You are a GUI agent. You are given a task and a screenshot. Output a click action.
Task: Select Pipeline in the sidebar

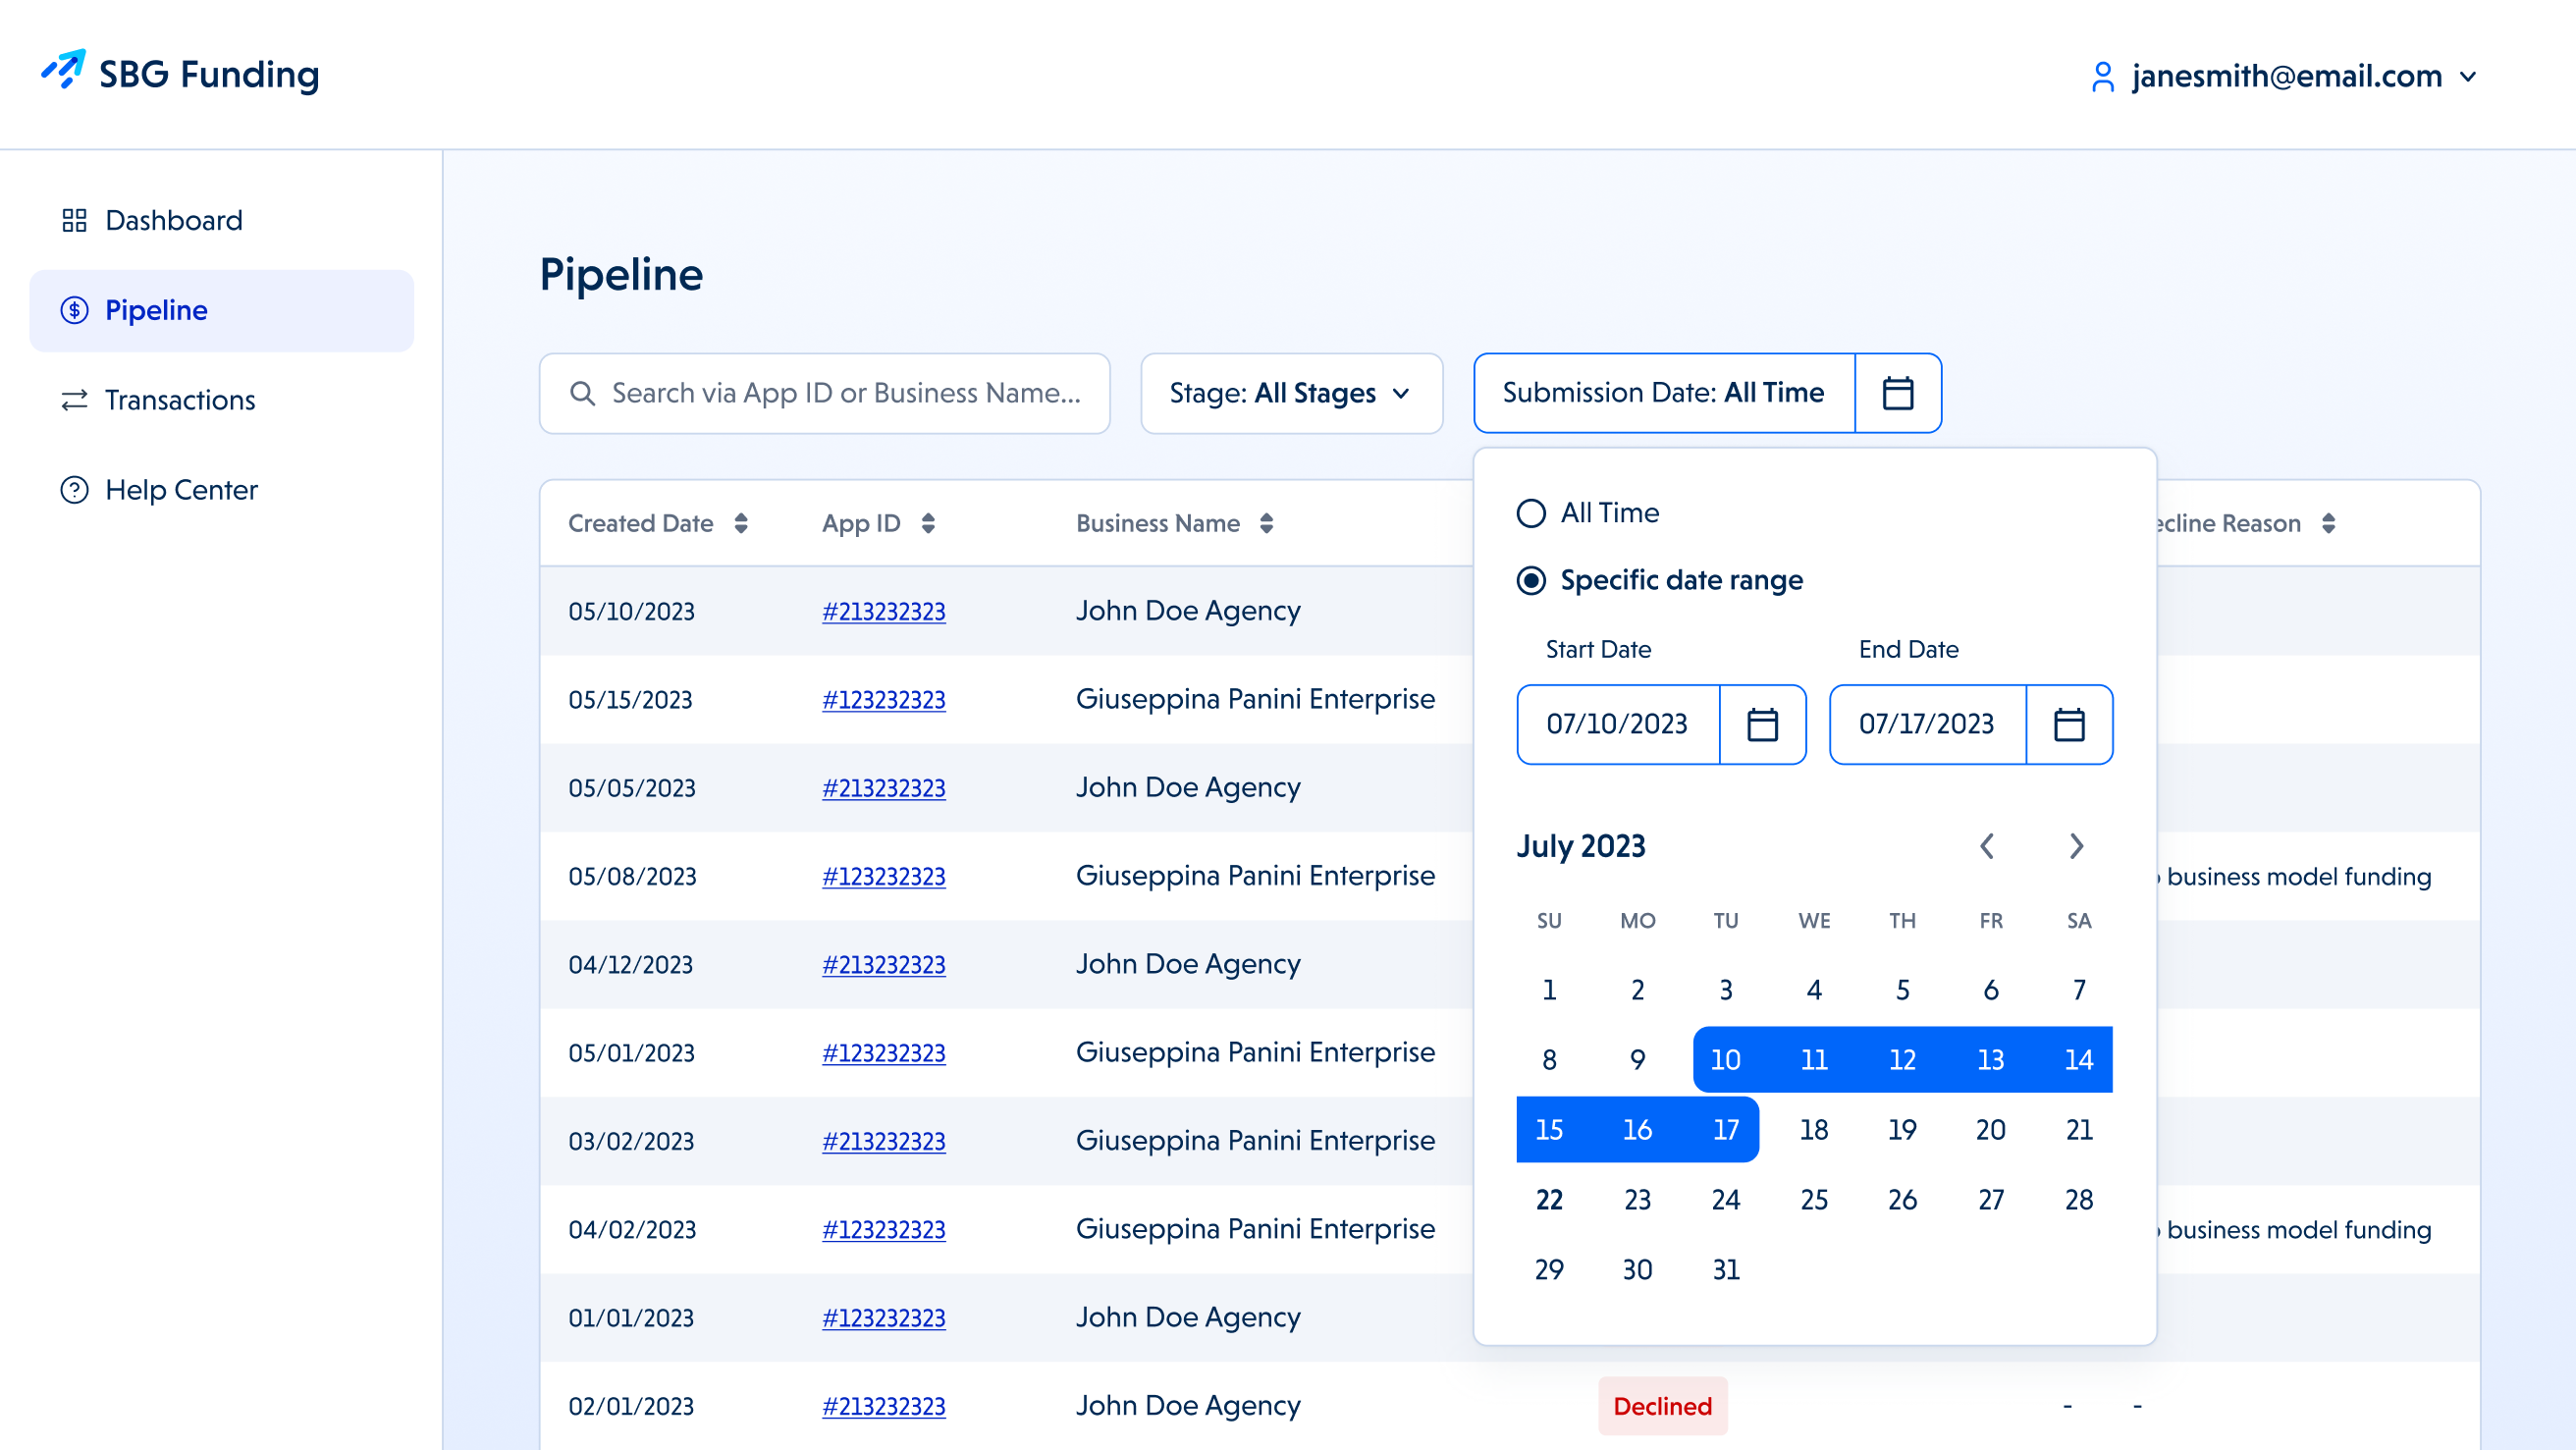point(221,310)
